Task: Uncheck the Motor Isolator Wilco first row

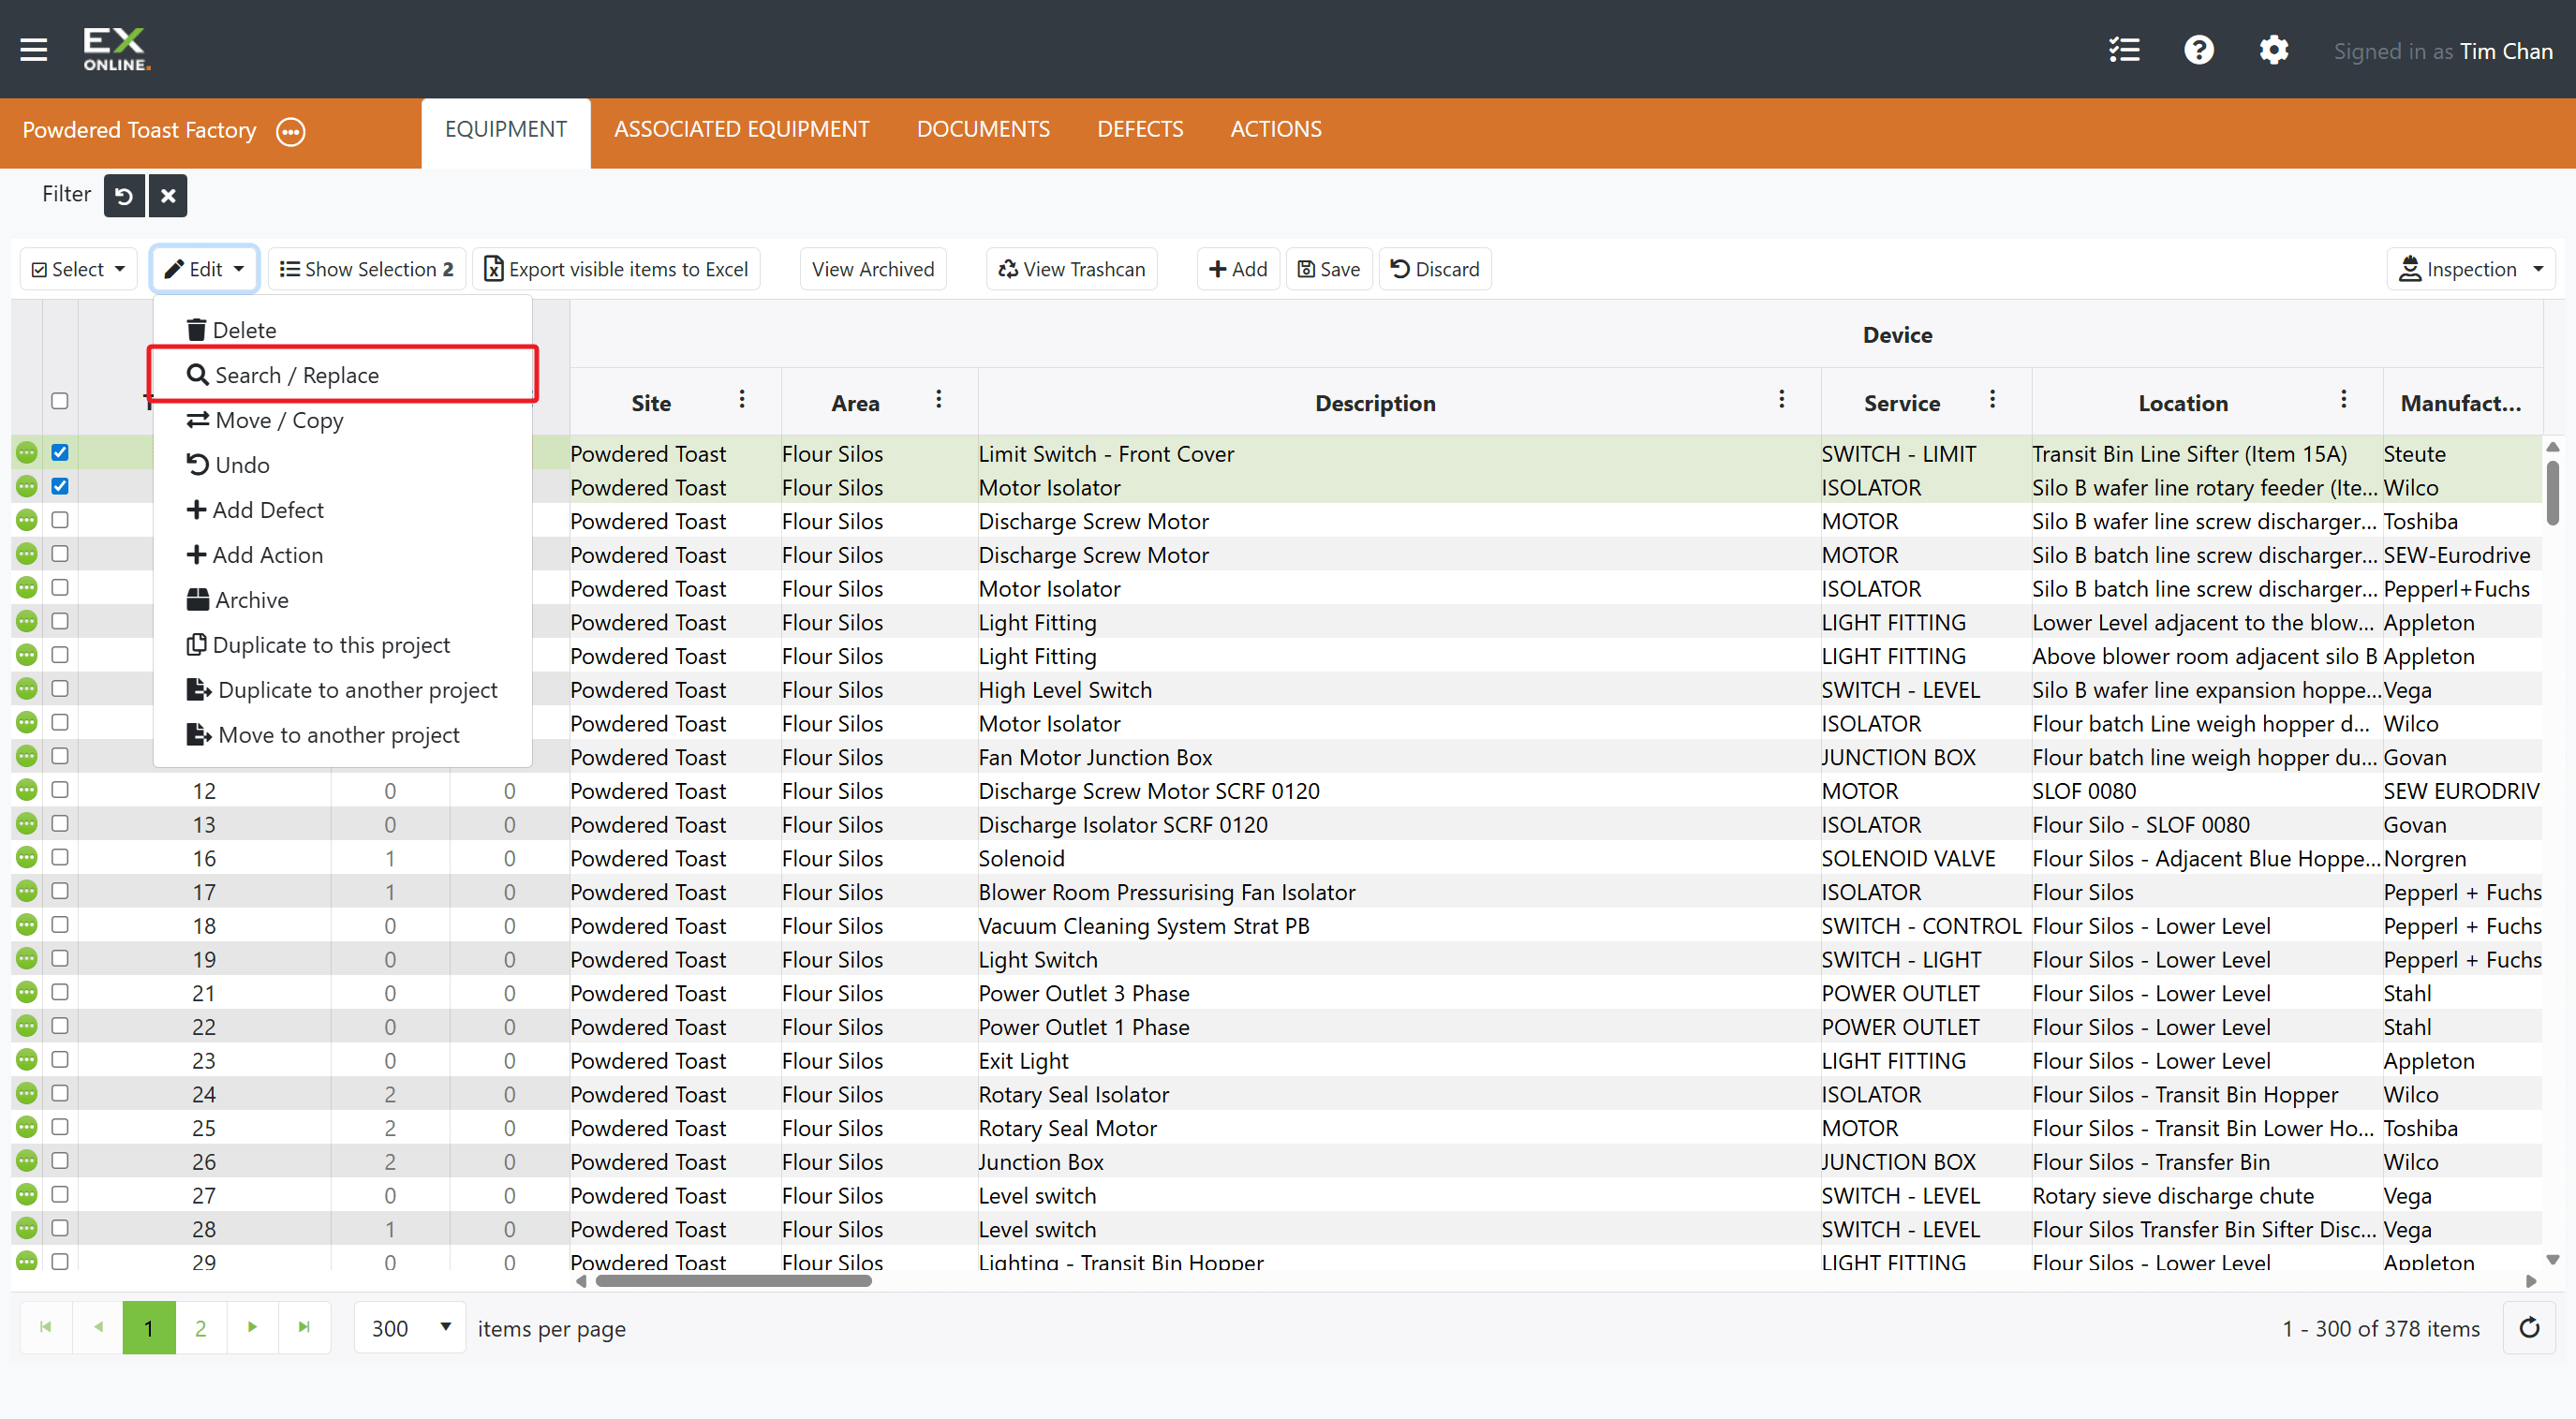Action: [60, 486]
